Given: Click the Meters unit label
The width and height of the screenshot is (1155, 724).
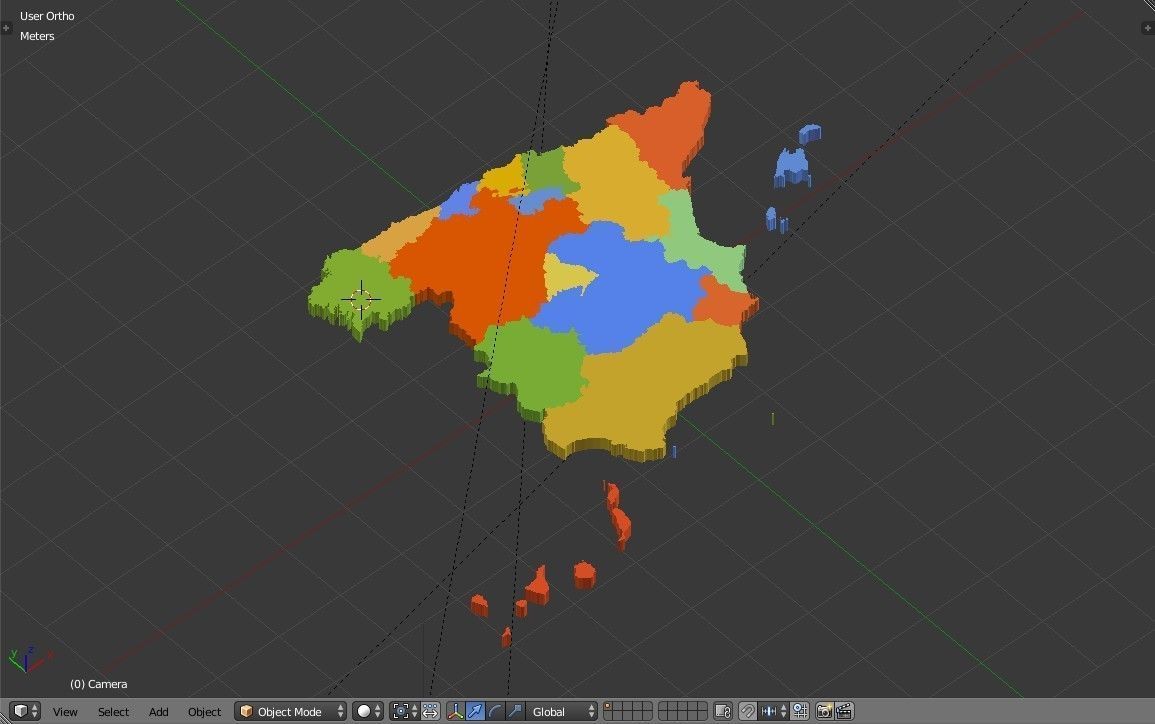Looking at the screenshot, I should (x=37, y=36).
